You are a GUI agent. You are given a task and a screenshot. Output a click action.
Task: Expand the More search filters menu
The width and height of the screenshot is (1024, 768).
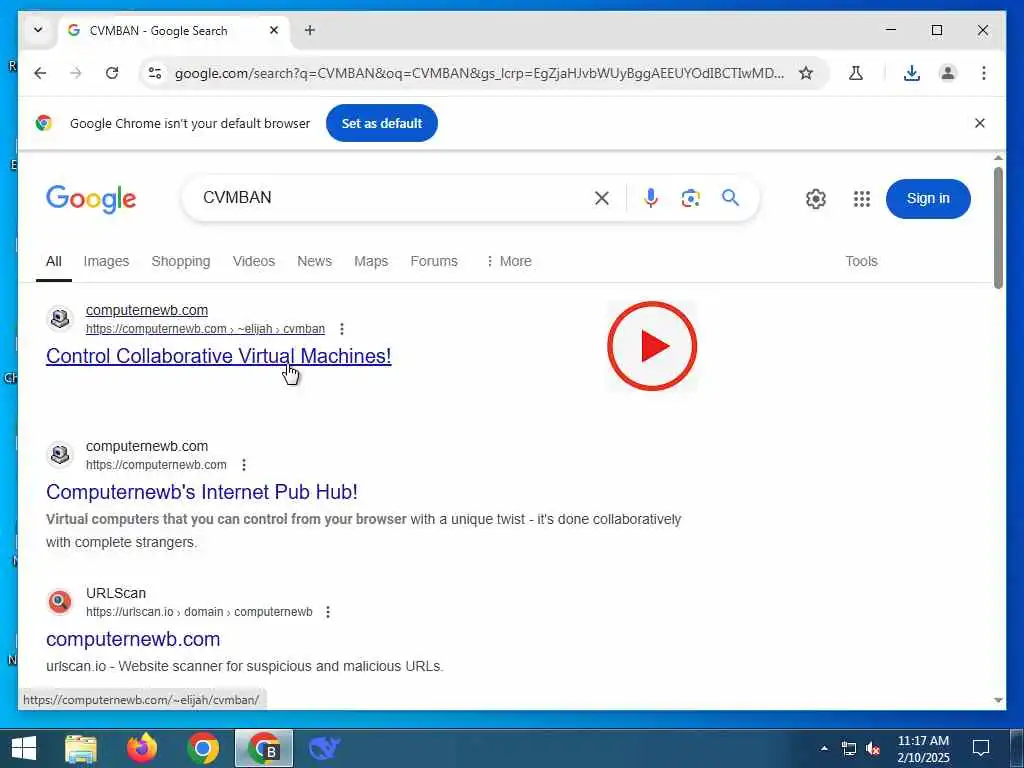(509, 261)
